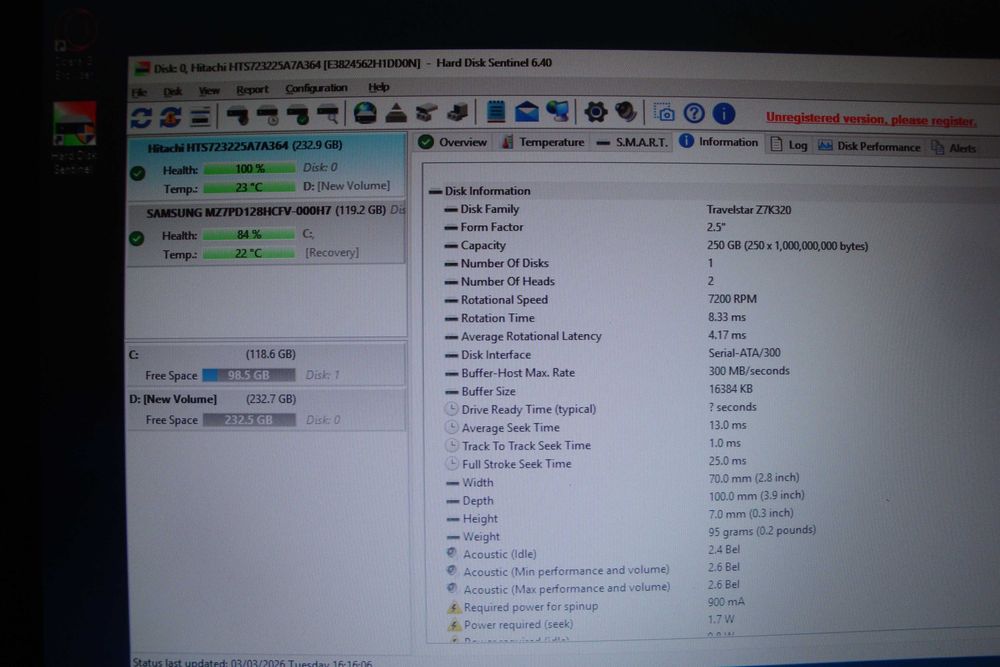
Task: Click the network globe and monitor icon
Action: pos(558,112)
